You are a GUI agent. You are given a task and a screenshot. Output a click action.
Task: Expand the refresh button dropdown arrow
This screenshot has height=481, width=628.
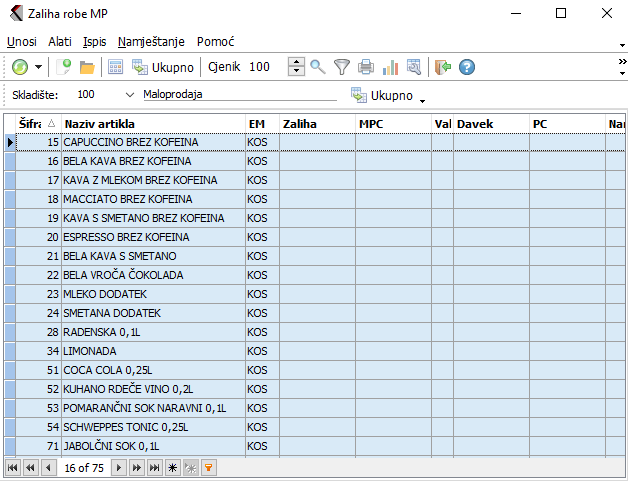coord(39,67)
